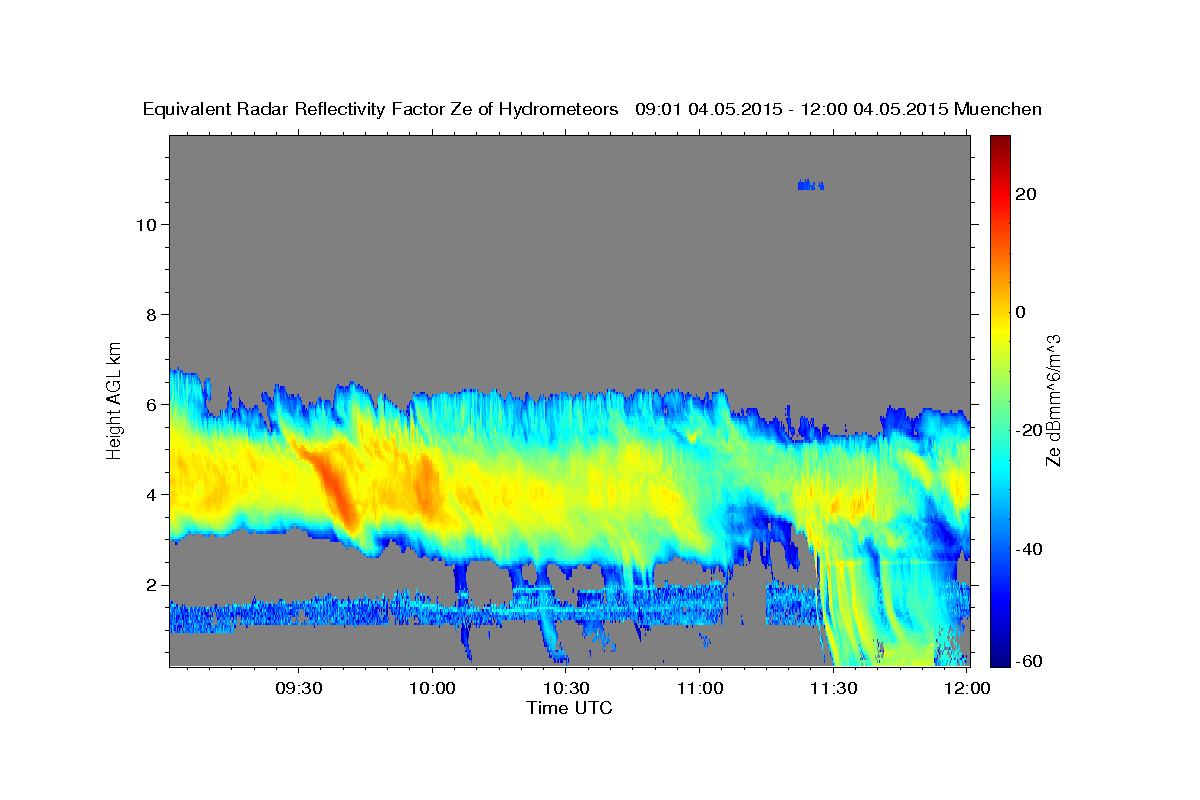
Task: Click the 'Time UTC' axis label
Action: pos(569,708)
